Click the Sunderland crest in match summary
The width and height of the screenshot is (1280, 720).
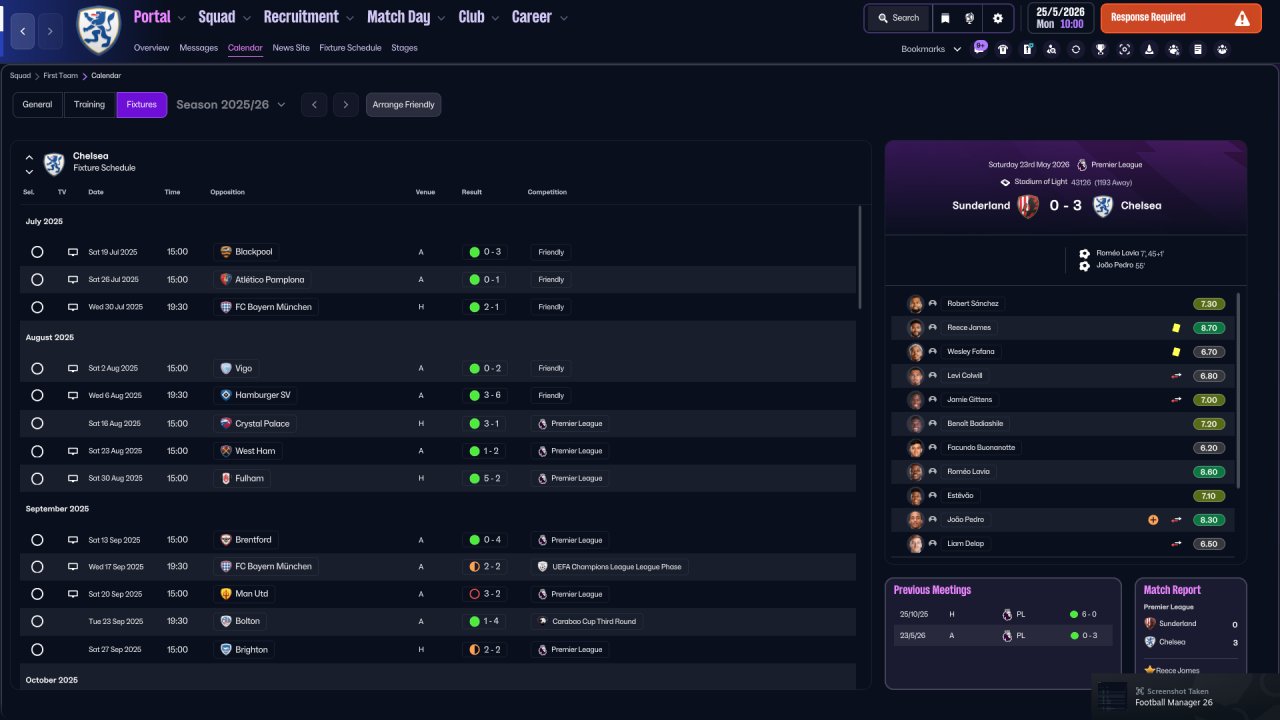click(x=1028, y=206)
